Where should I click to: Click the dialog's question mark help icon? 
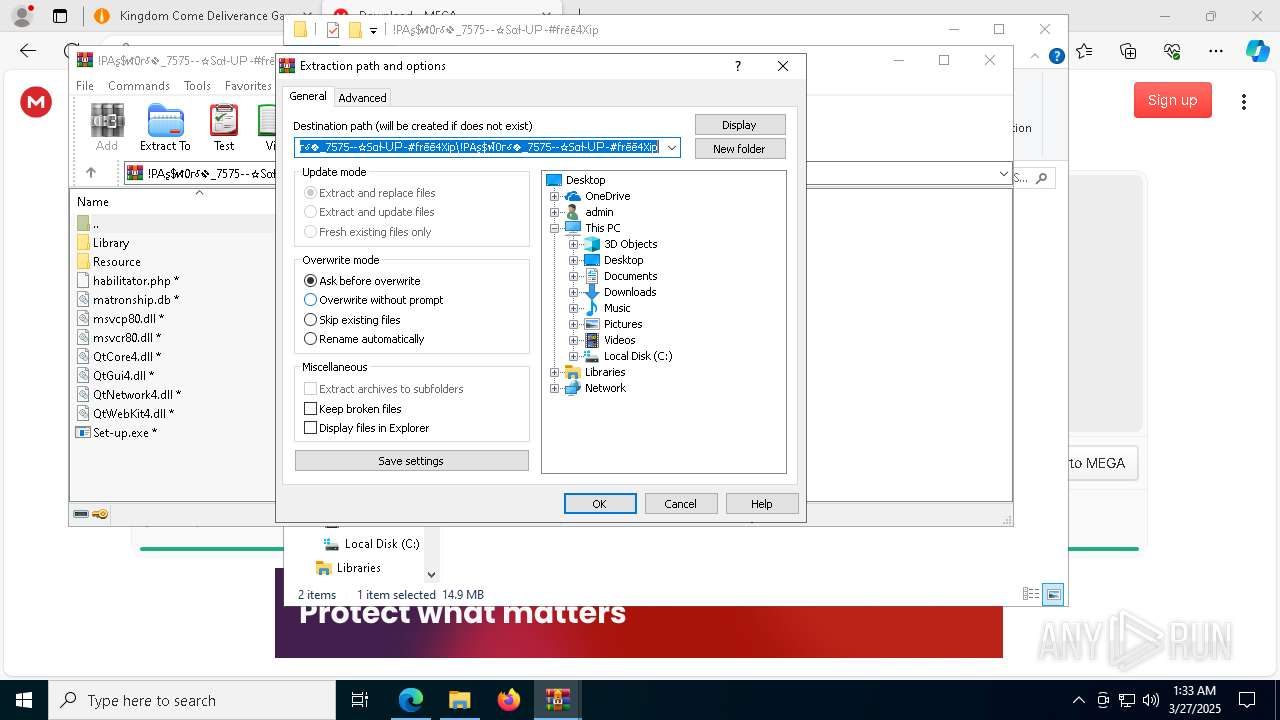coord(738,66)
